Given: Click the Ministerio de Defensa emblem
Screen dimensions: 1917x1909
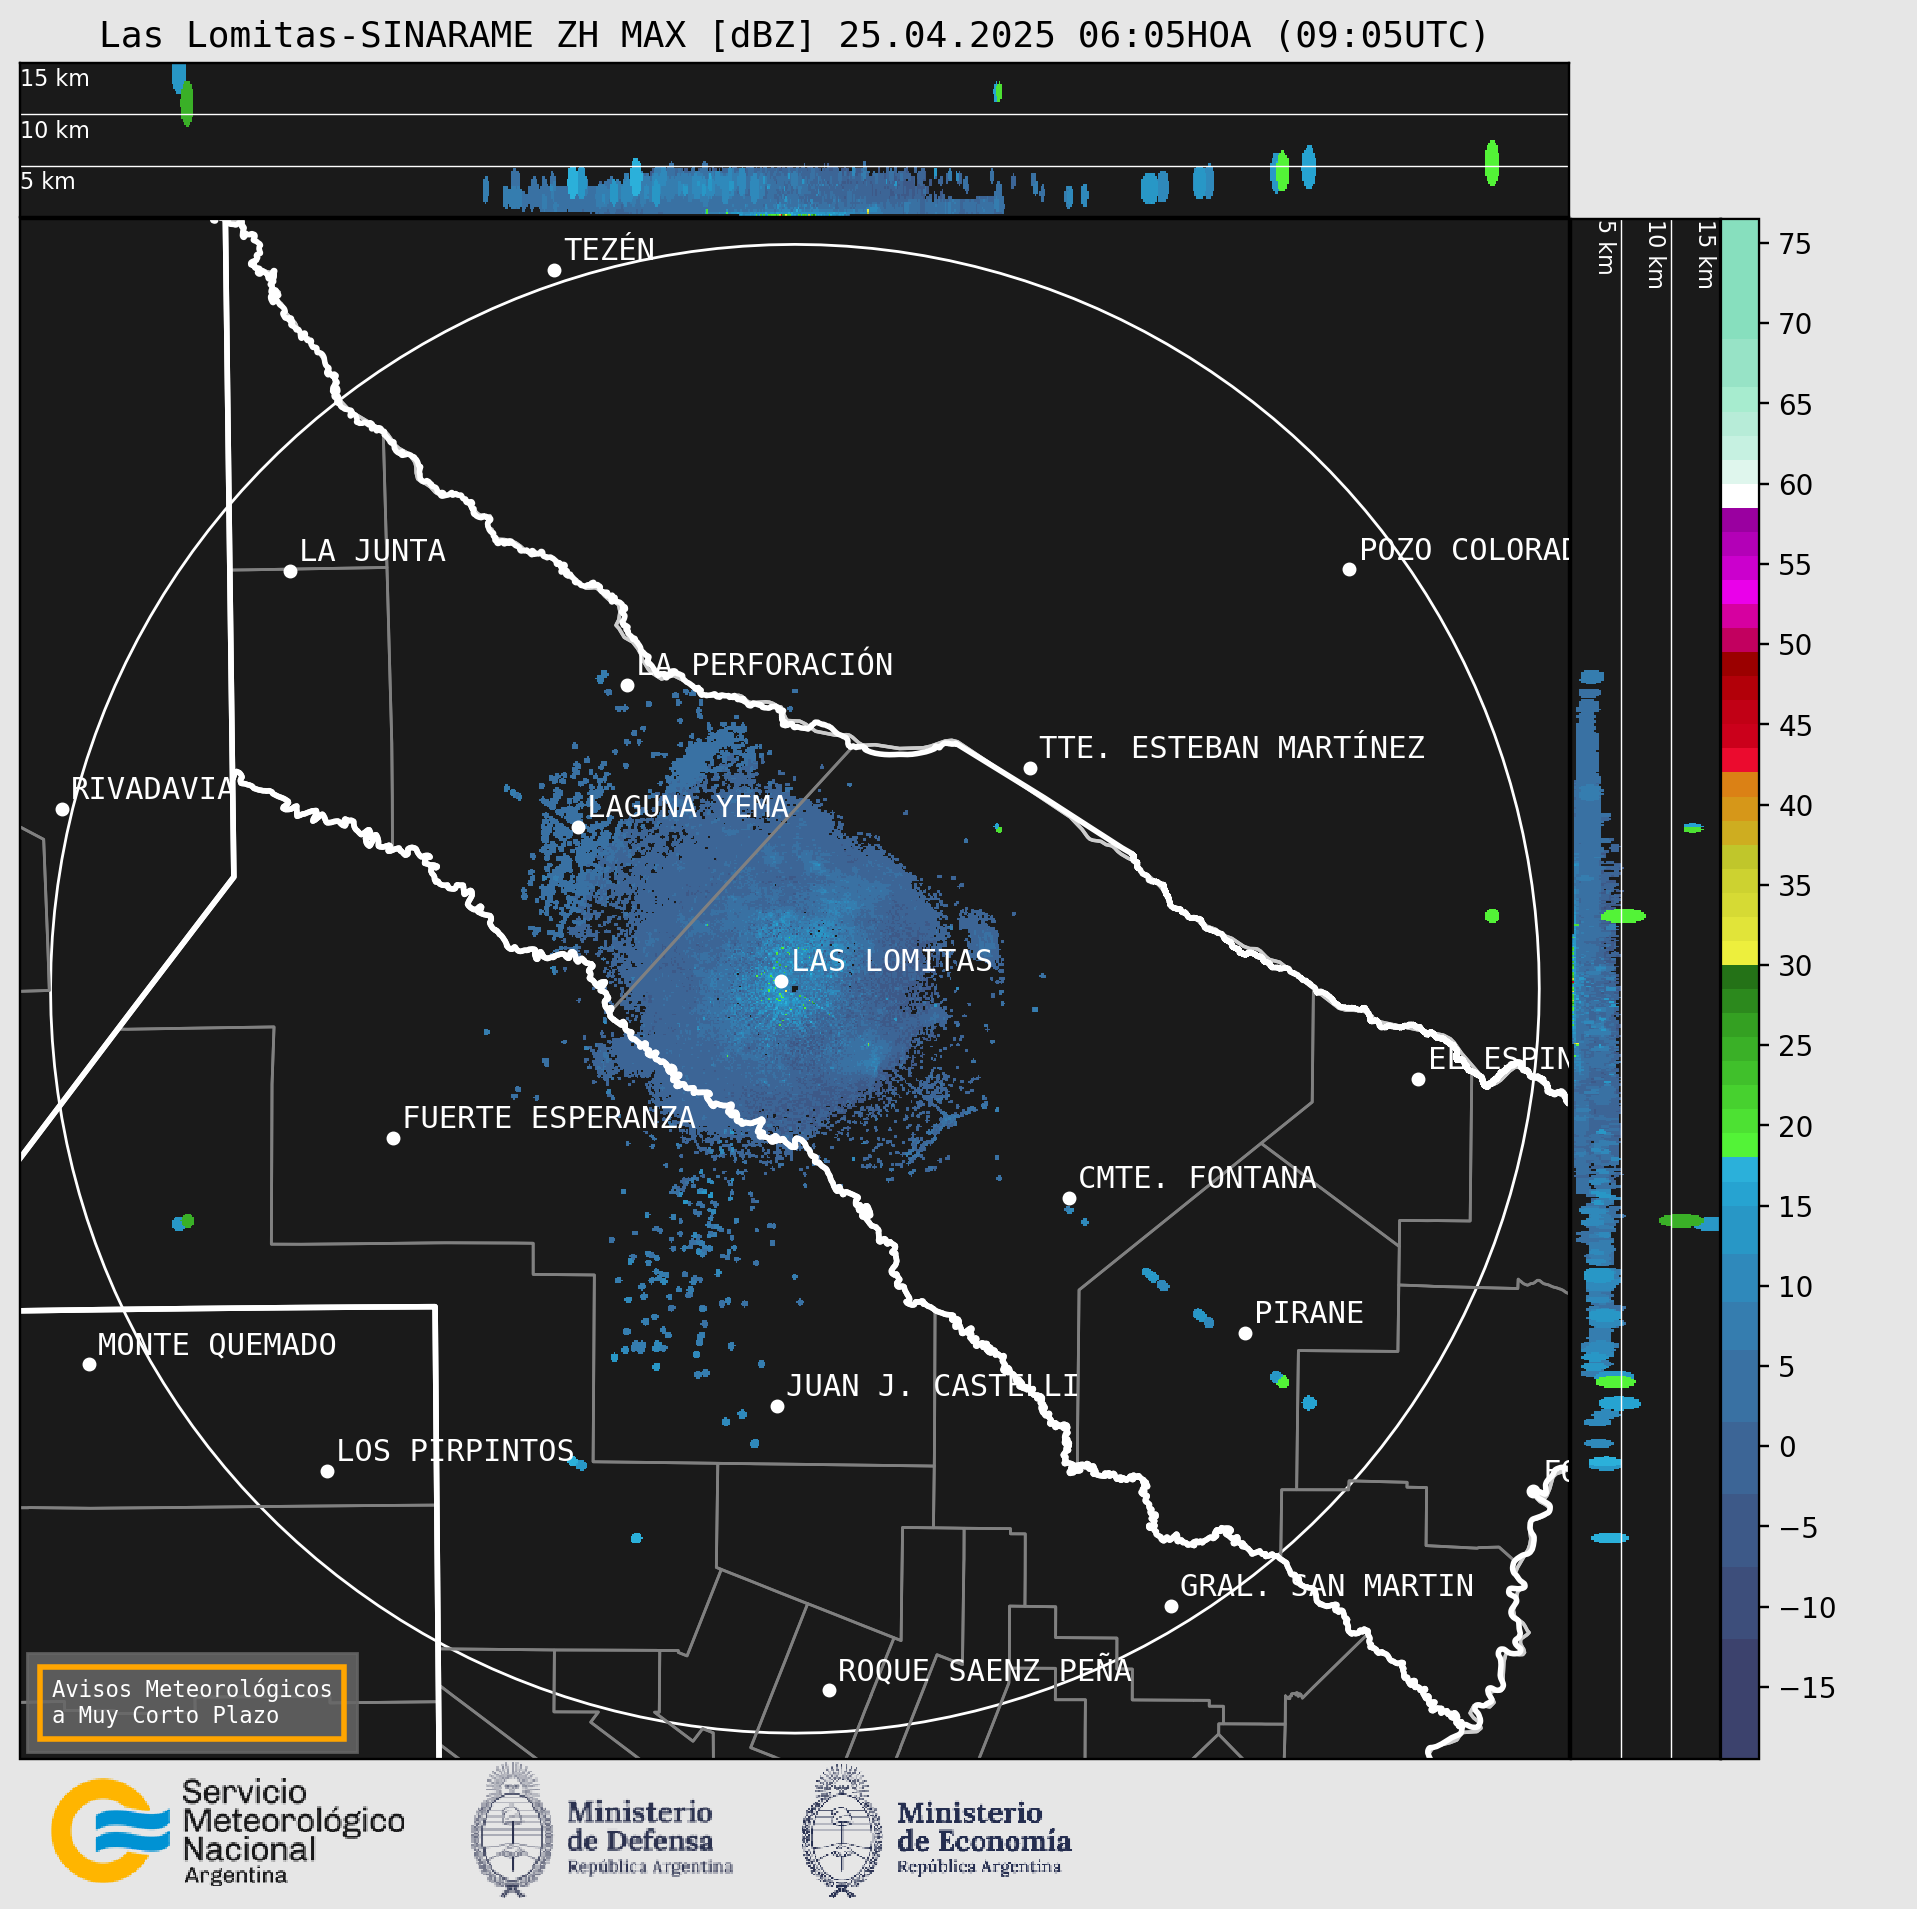Looking at the screenshot, I should [512, 1831].
